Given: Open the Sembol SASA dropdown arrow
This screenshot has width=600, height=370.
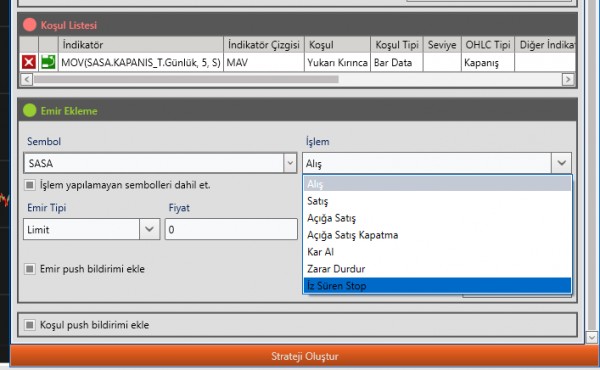Looking at the screenshot, I should pos(290,163).
